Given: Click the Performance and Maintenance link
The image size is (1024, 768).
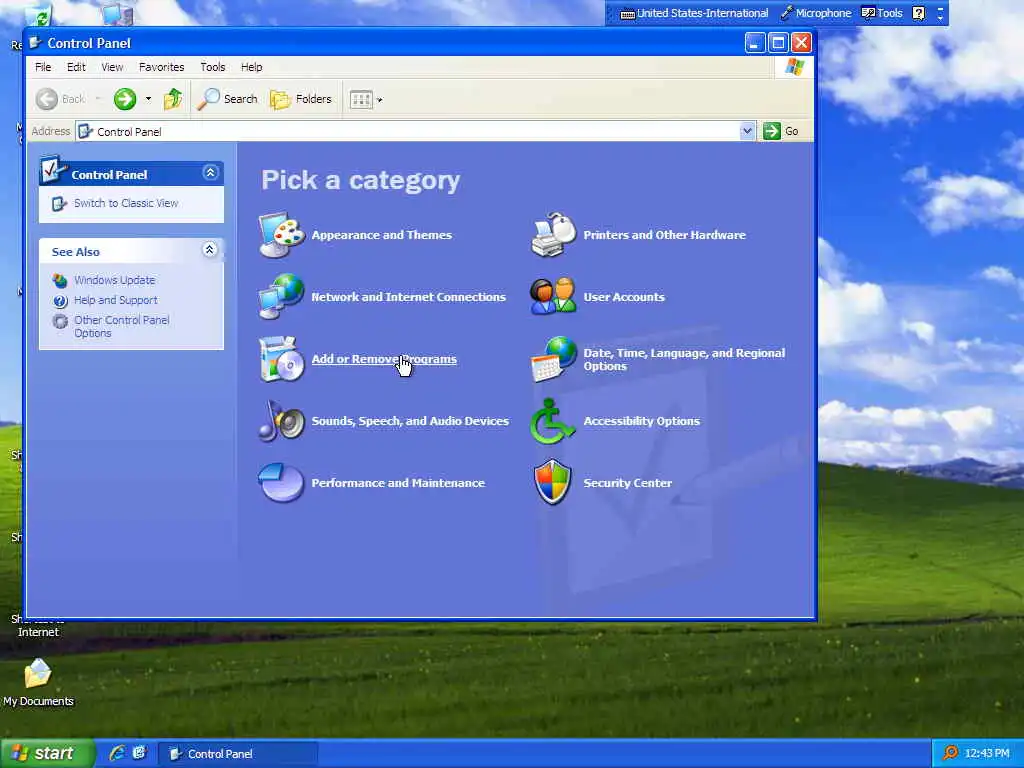Looking at the screenshot, I should coord(398,483).
